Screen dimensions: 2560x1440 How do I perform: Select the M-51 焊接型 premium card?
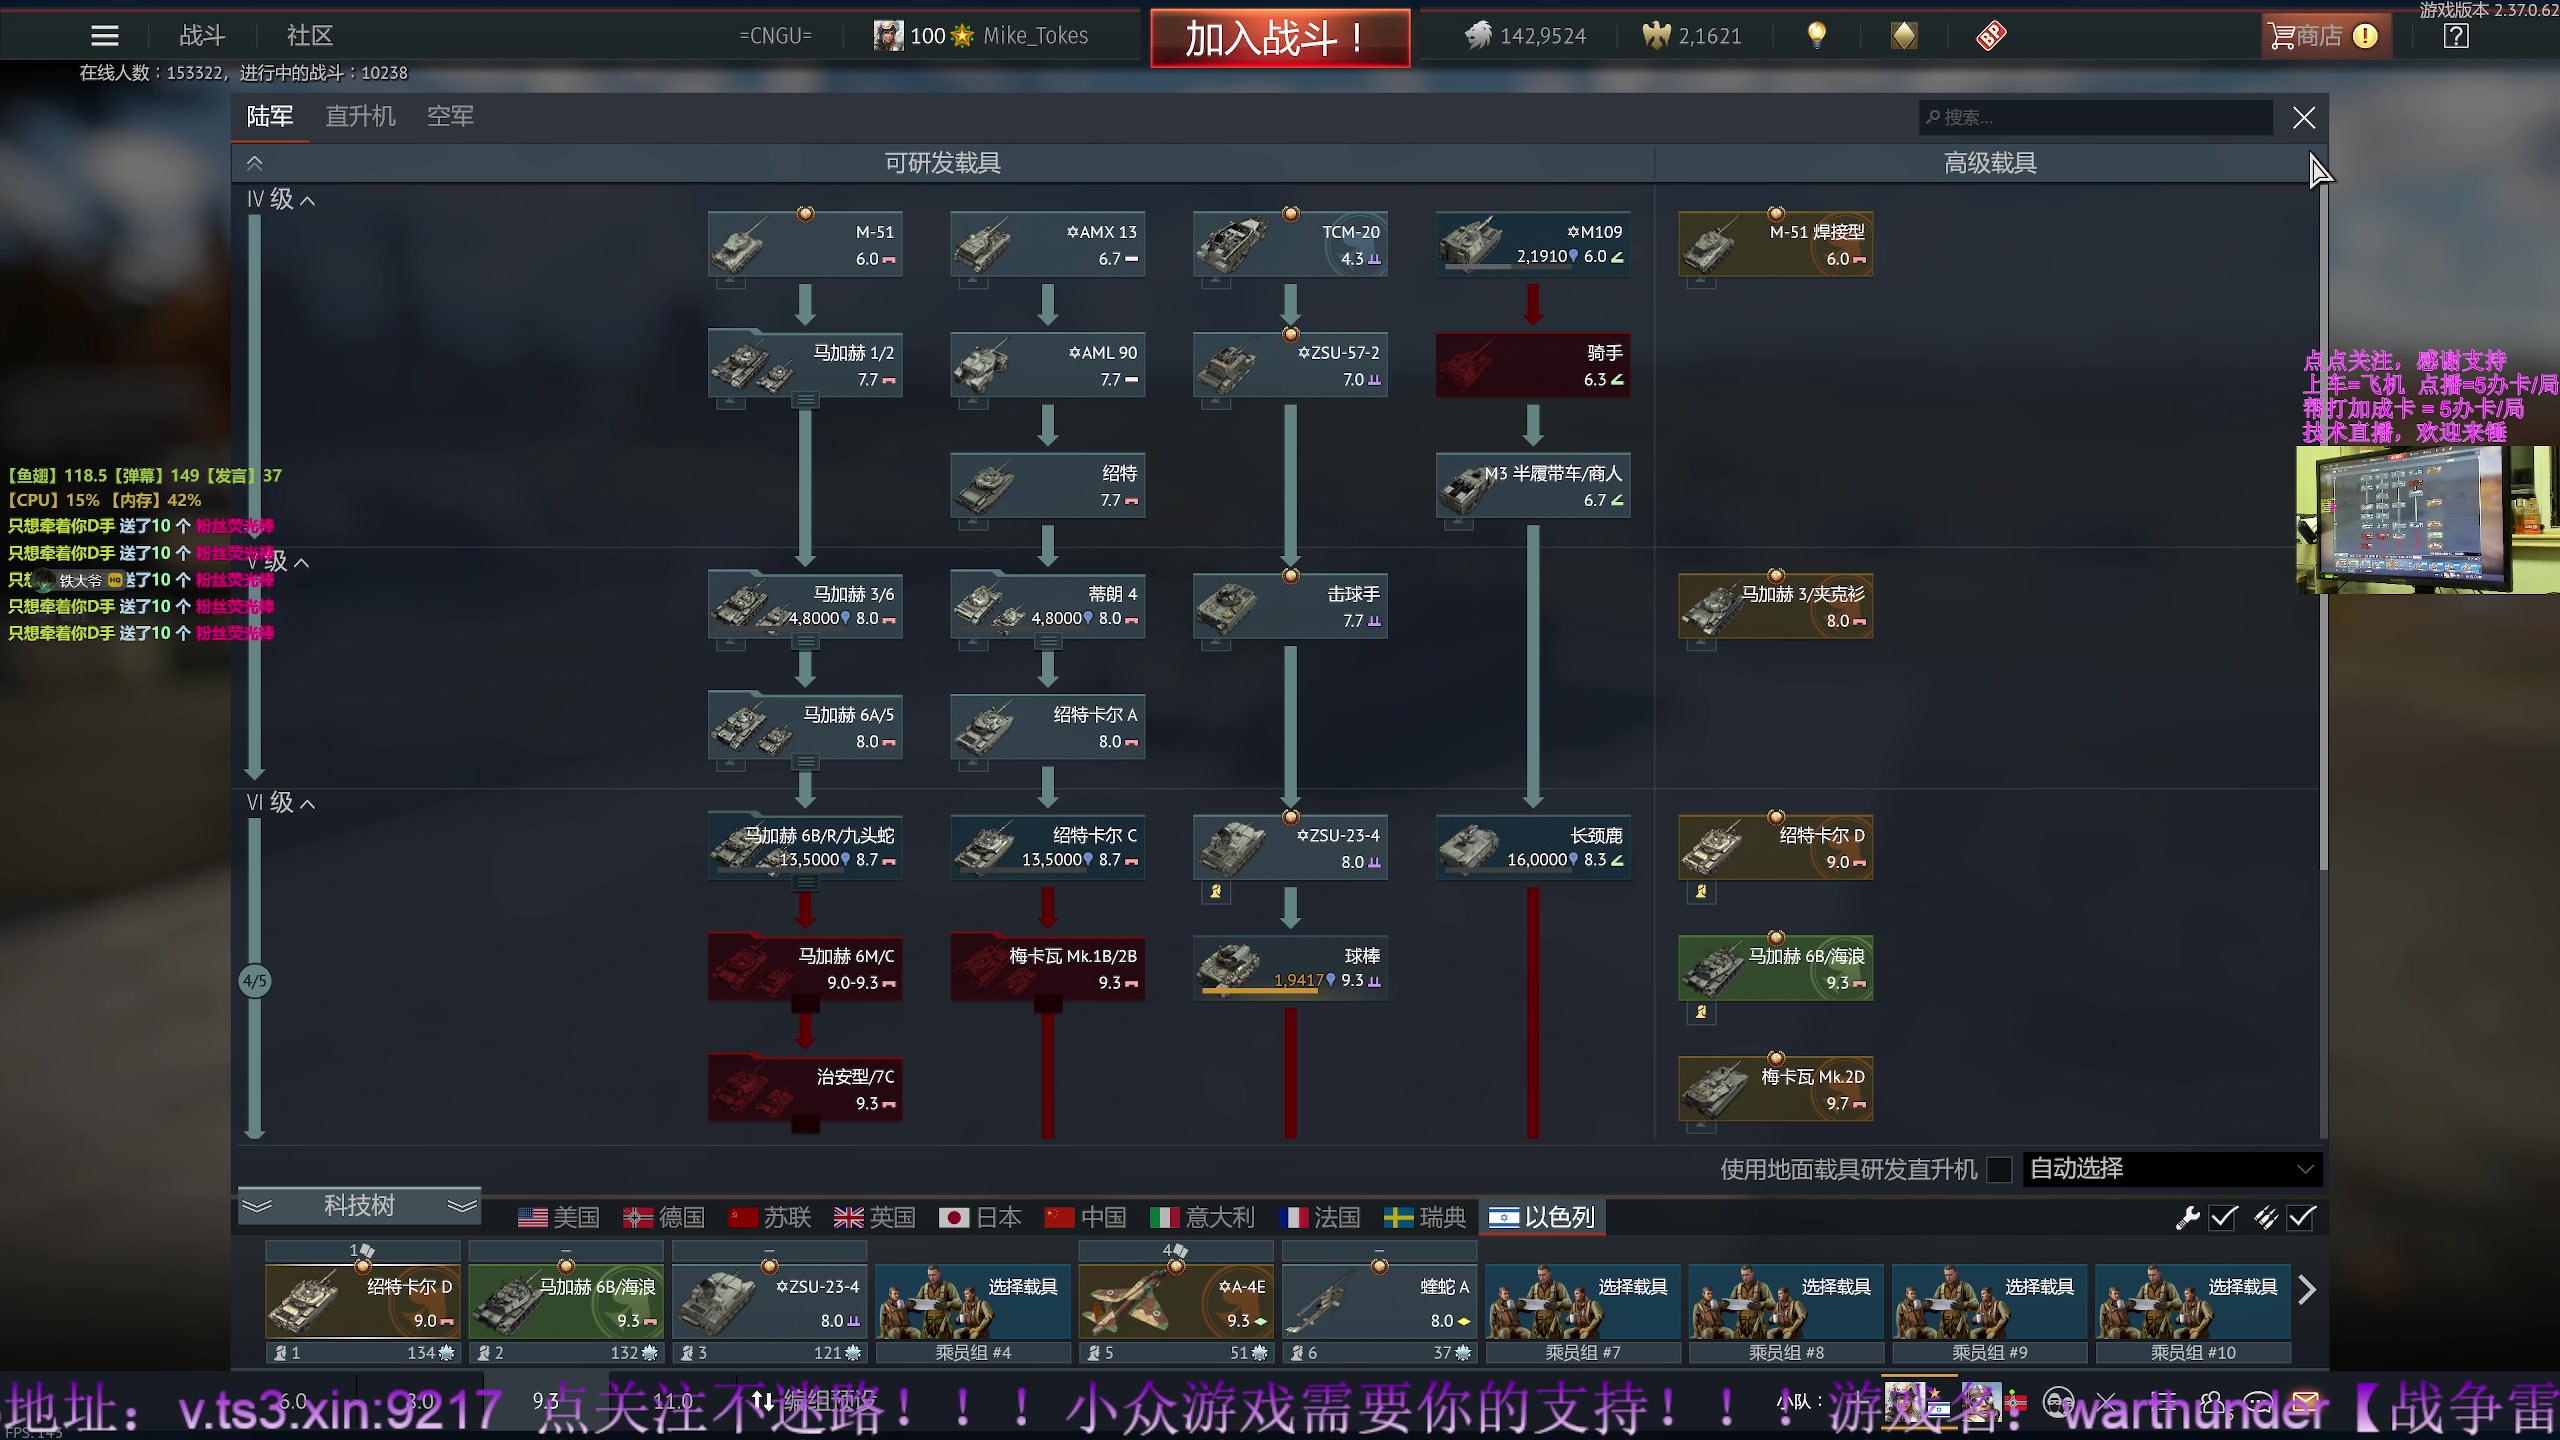[x=1775, y=245]
